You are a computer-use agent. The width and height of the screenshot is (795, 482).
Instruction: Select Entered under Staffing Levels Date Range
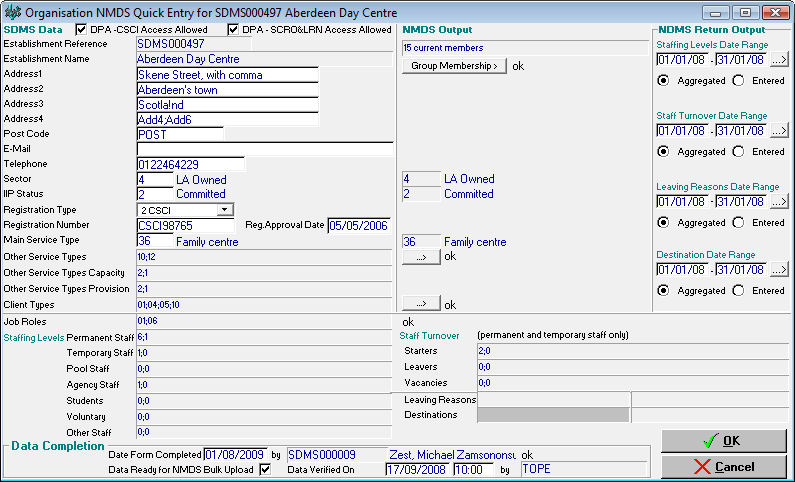[739, 81]
